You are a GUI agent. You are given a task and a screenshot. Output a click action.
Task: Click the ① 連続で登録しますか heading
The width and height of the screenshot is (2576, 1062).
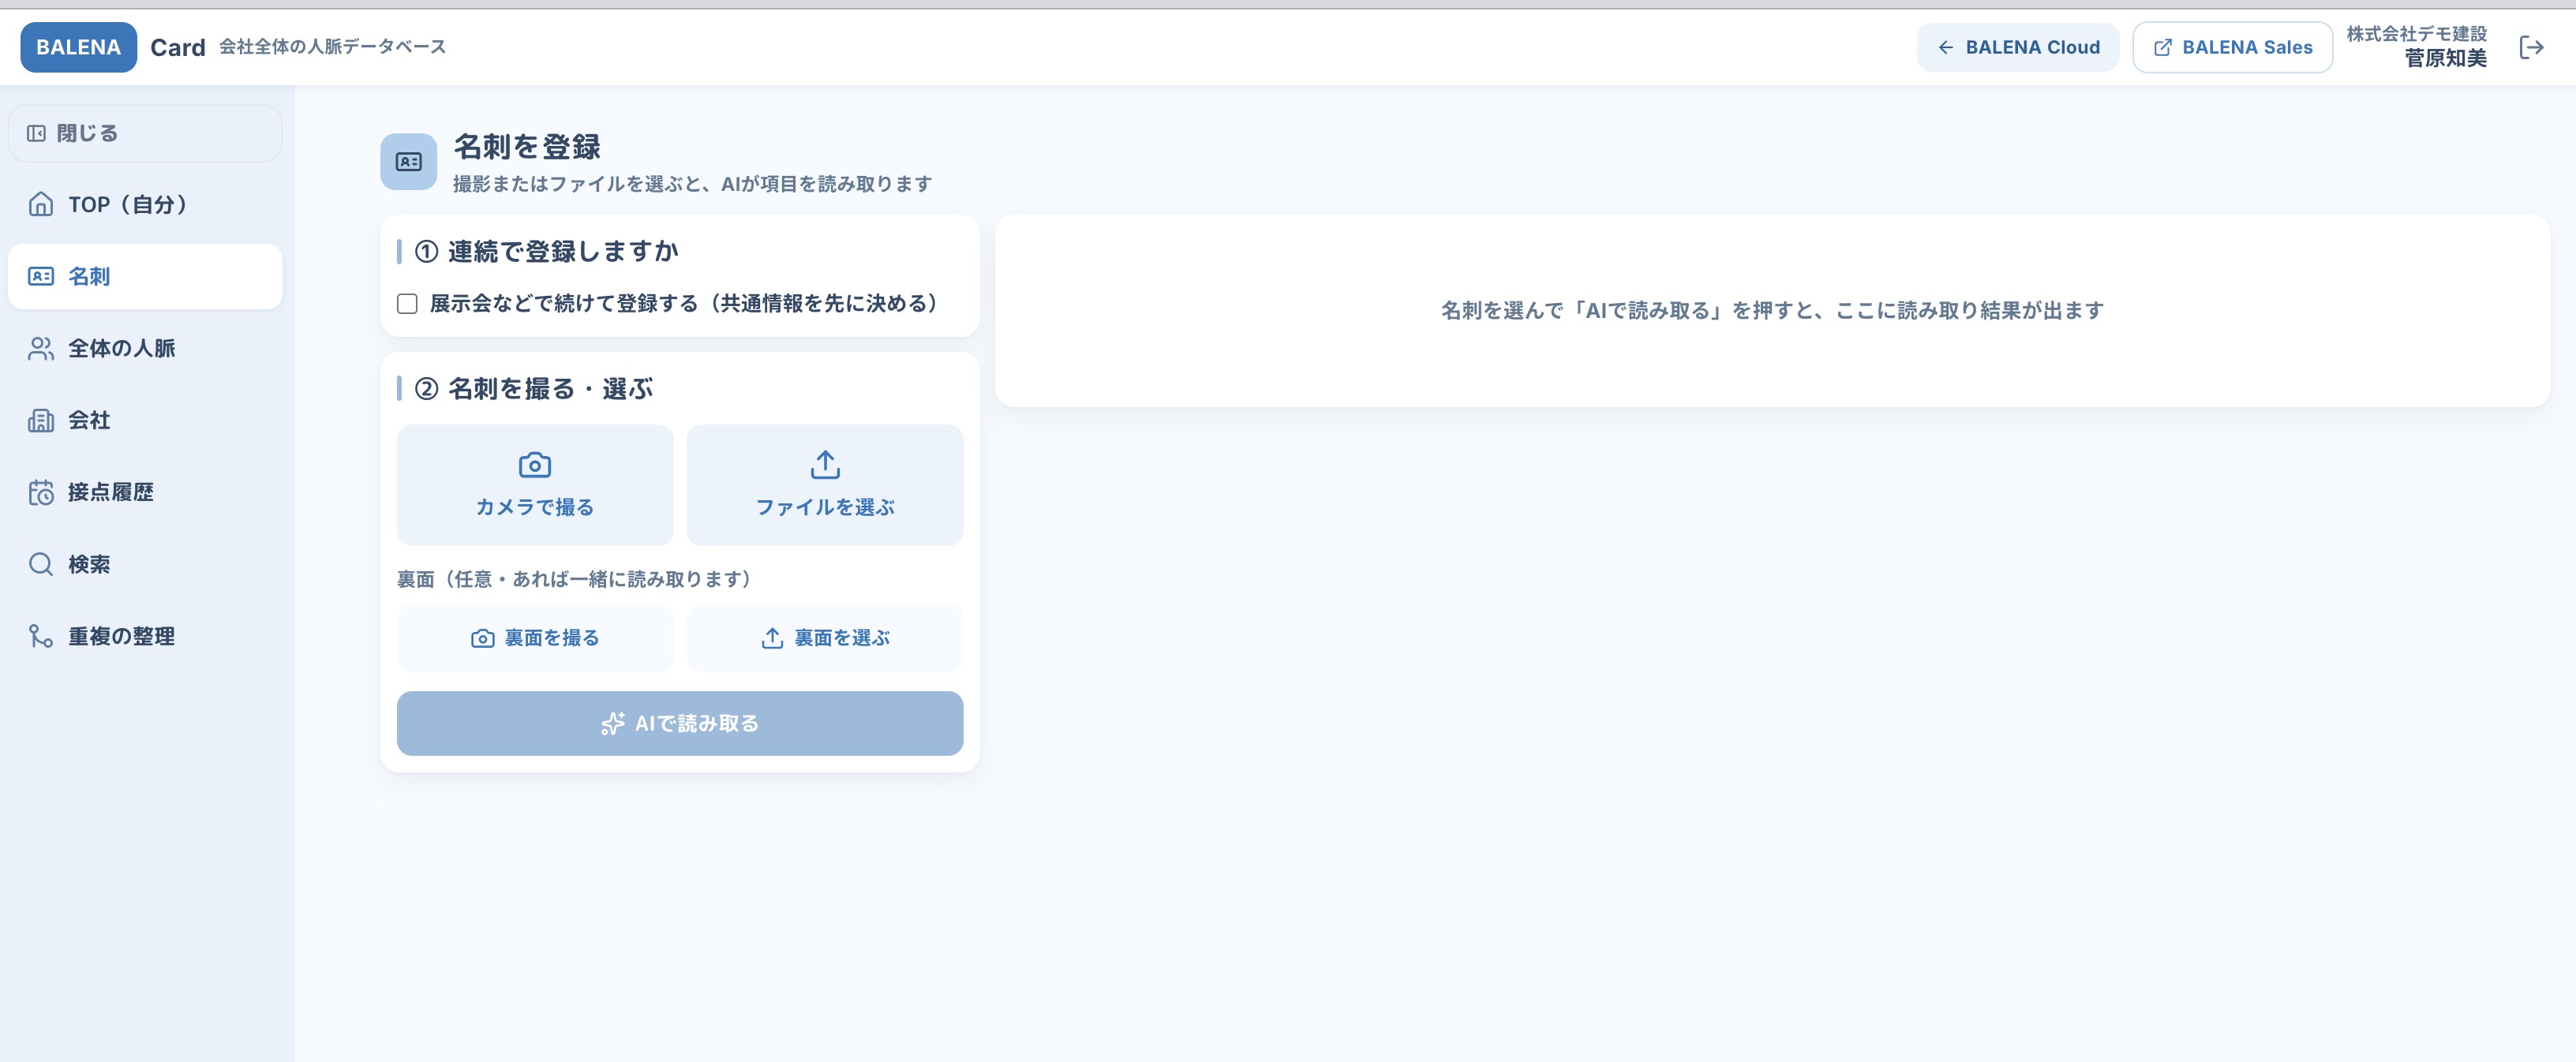[547, 251]
